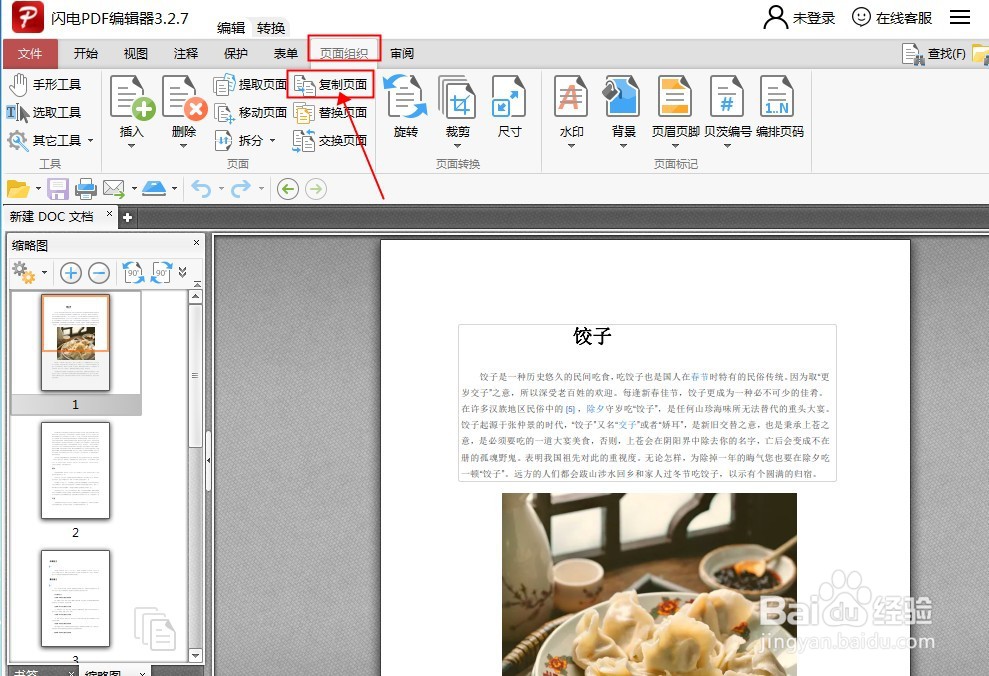Click Extract pages (提取页面)
The height and width of the screenshot is (676, 989).
(250, 84)
